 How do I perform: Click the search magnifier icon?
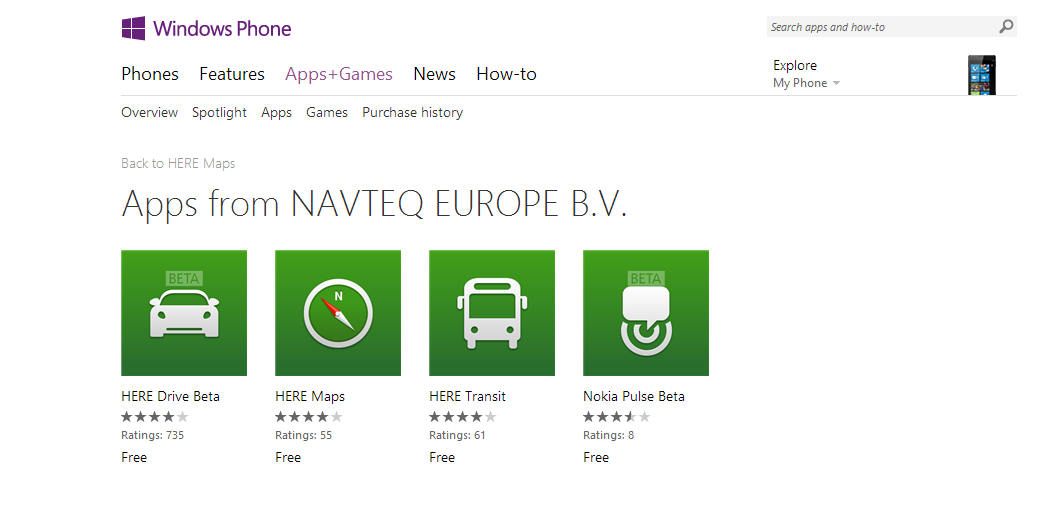coord(1006,27)
